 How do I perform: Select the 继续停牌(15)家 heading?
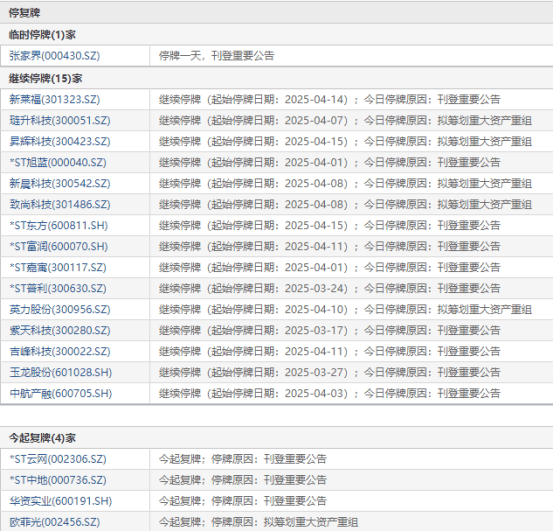click(x=45, y=78)
